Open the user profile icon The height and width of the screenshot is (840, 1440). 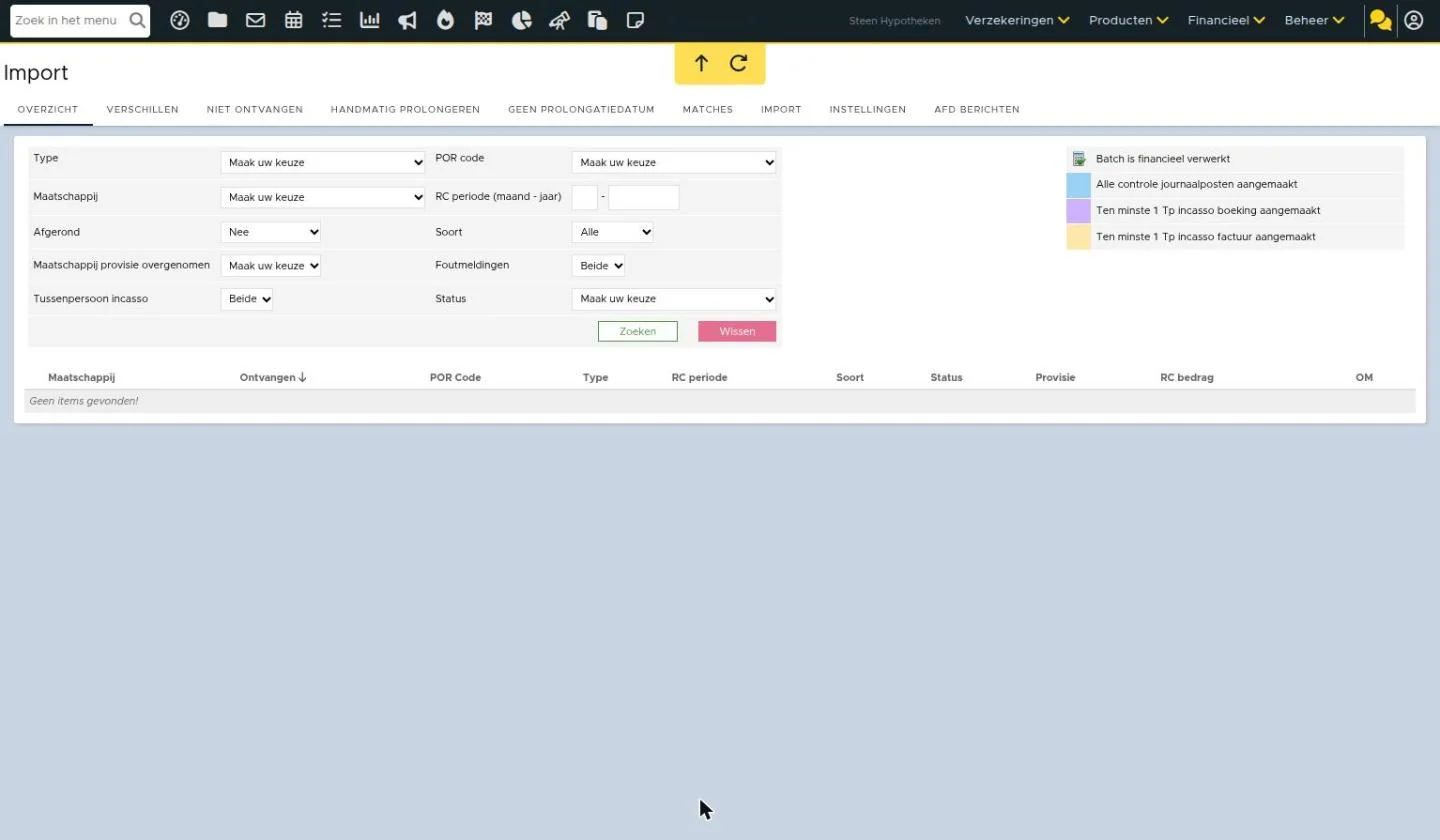pyautogui.click(x=1414, y=20)
